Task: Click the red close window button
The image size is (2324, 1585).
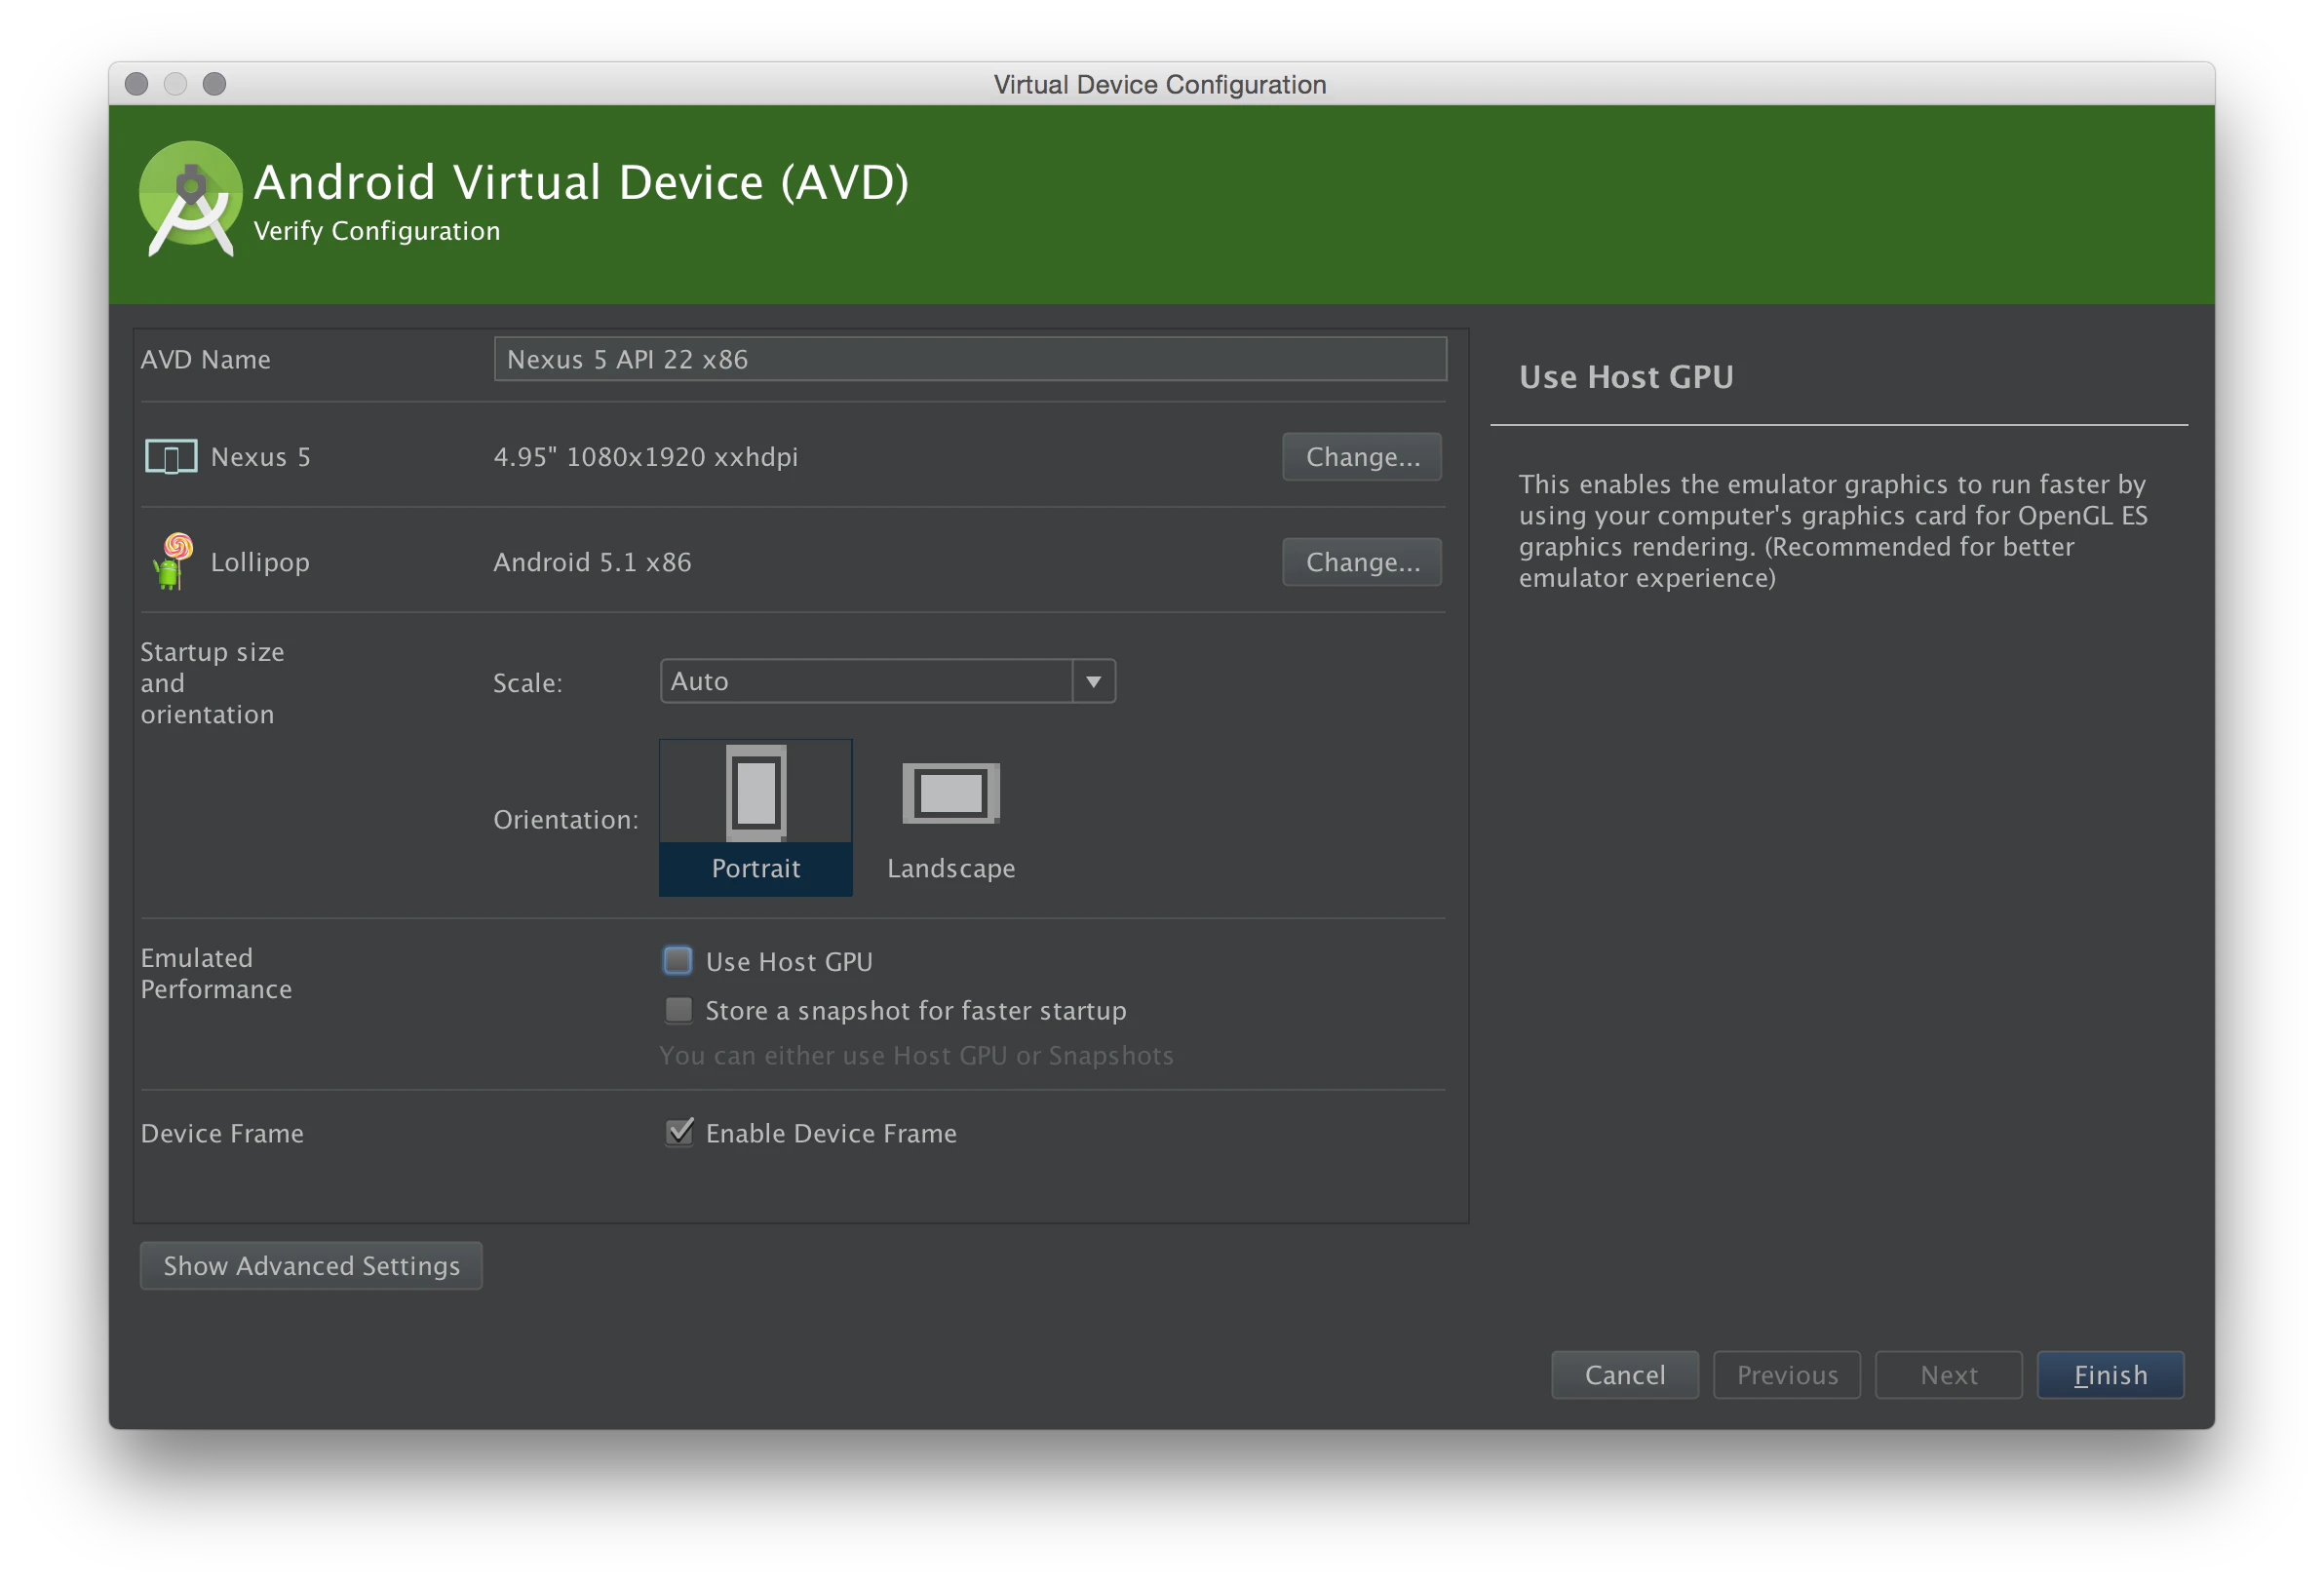Action: click(137, 84)
